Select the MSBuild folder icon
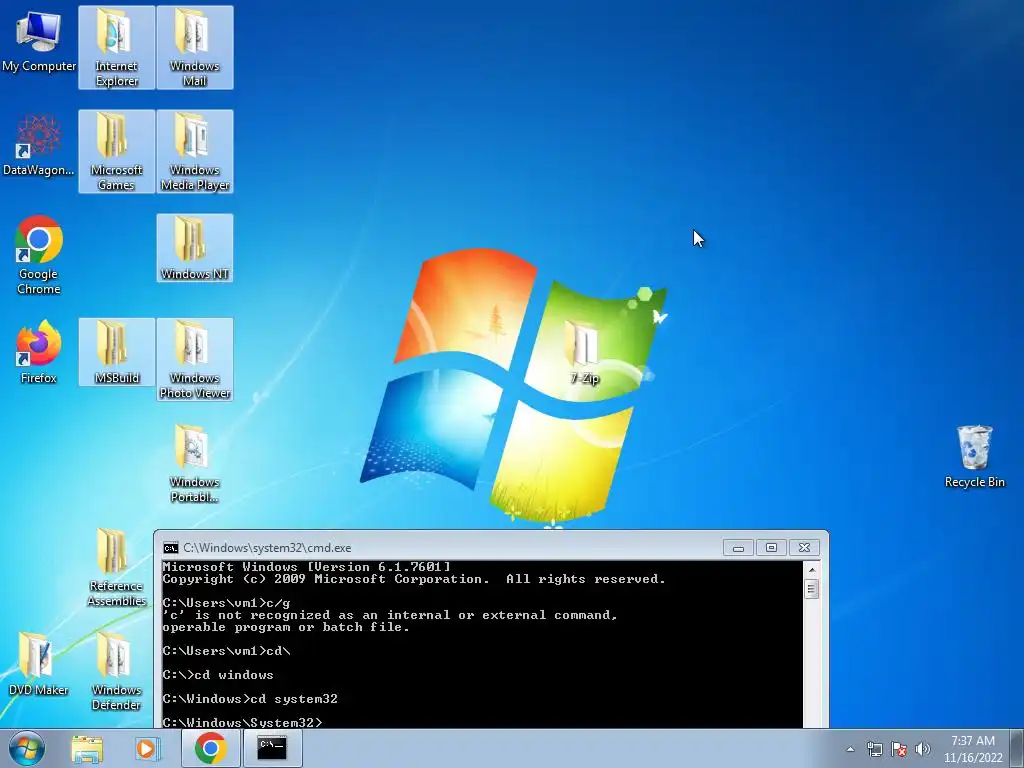 click(116, 351)
